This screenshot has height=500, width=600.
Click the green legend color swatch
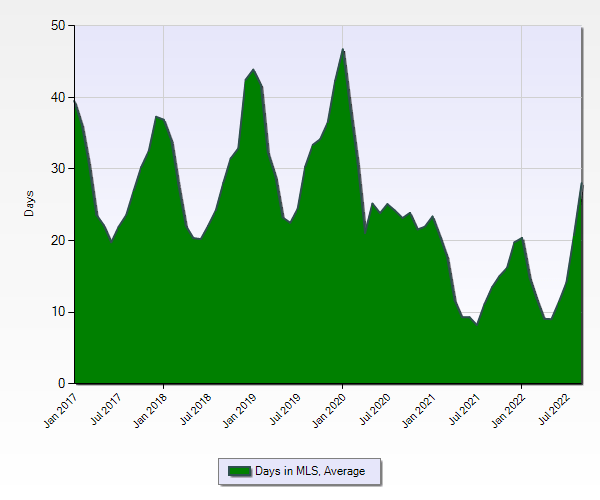[239, 471]
